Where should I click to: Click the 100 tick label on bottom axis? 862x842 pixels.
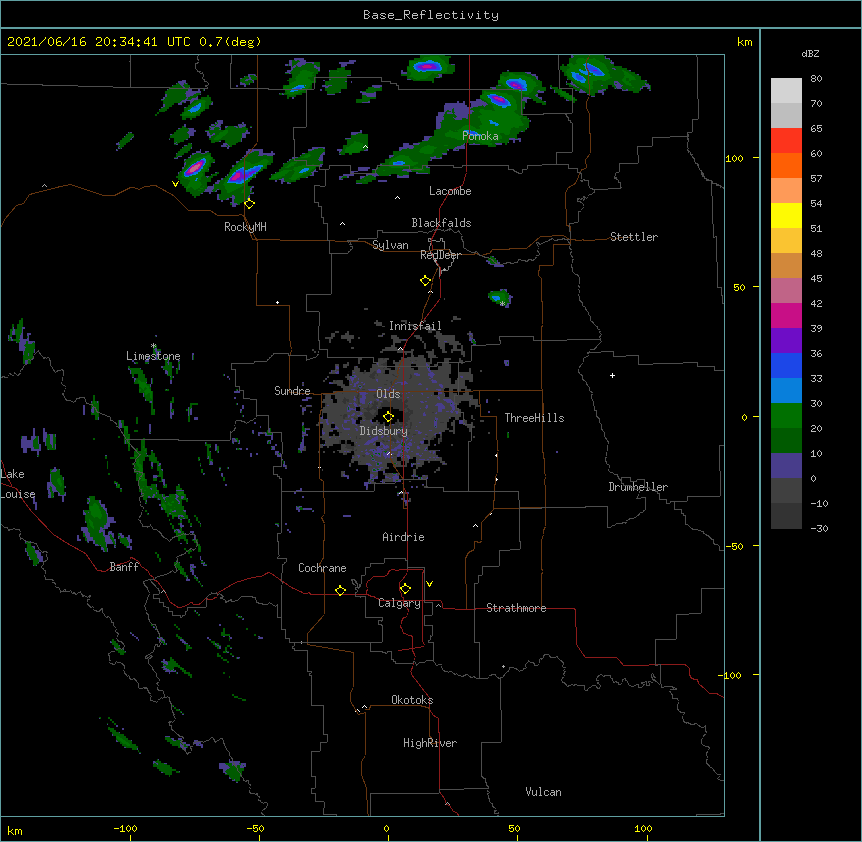point(643,828)
